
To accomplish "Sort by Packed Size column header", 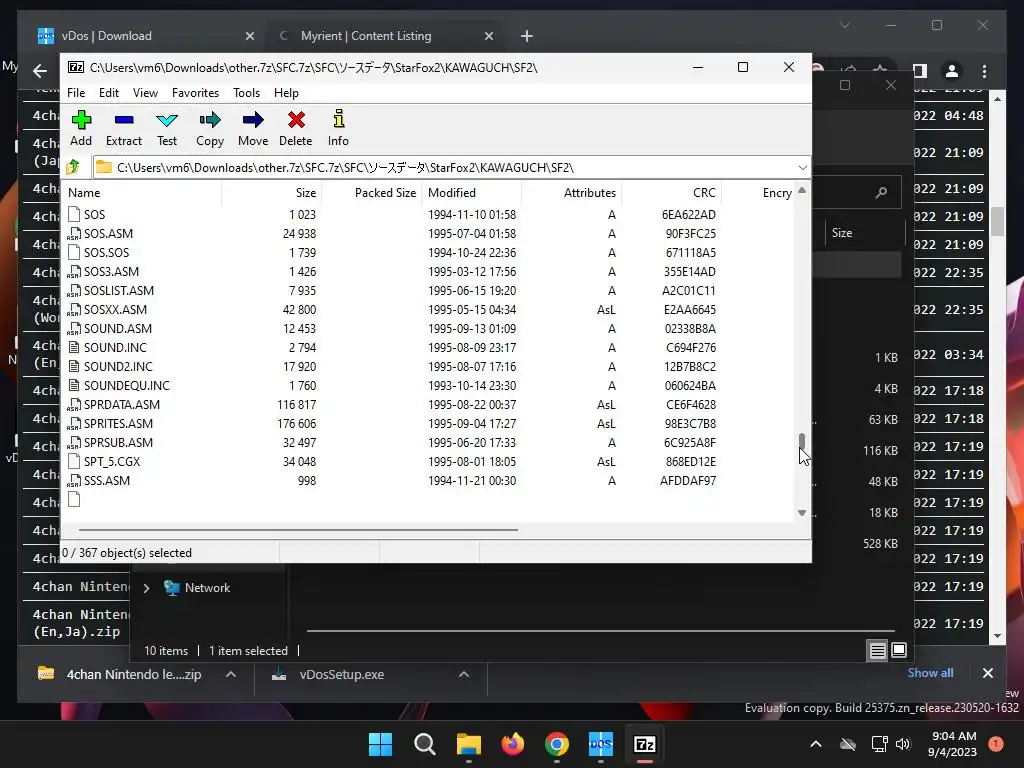I will pos(372,193).
